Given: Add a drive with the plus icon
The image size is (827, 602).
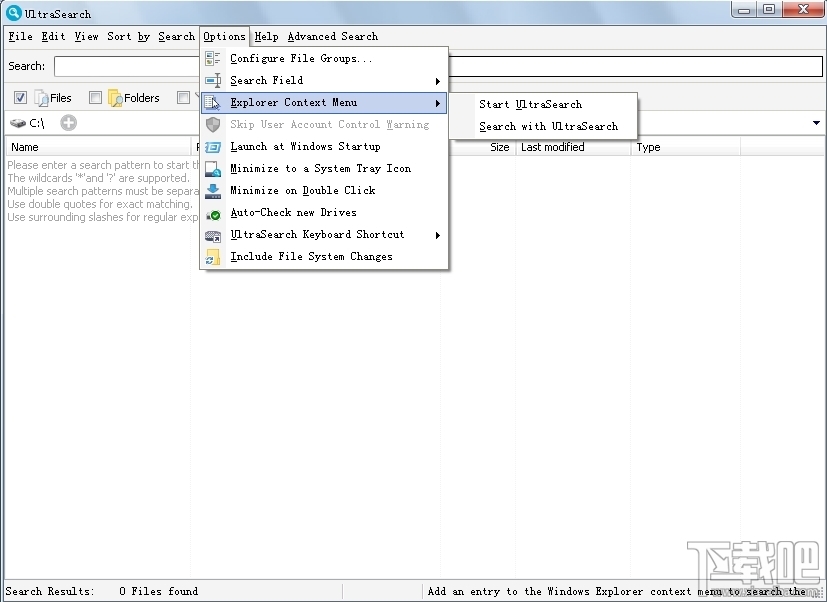Looking at the screenshot, I should coord(68,123).
